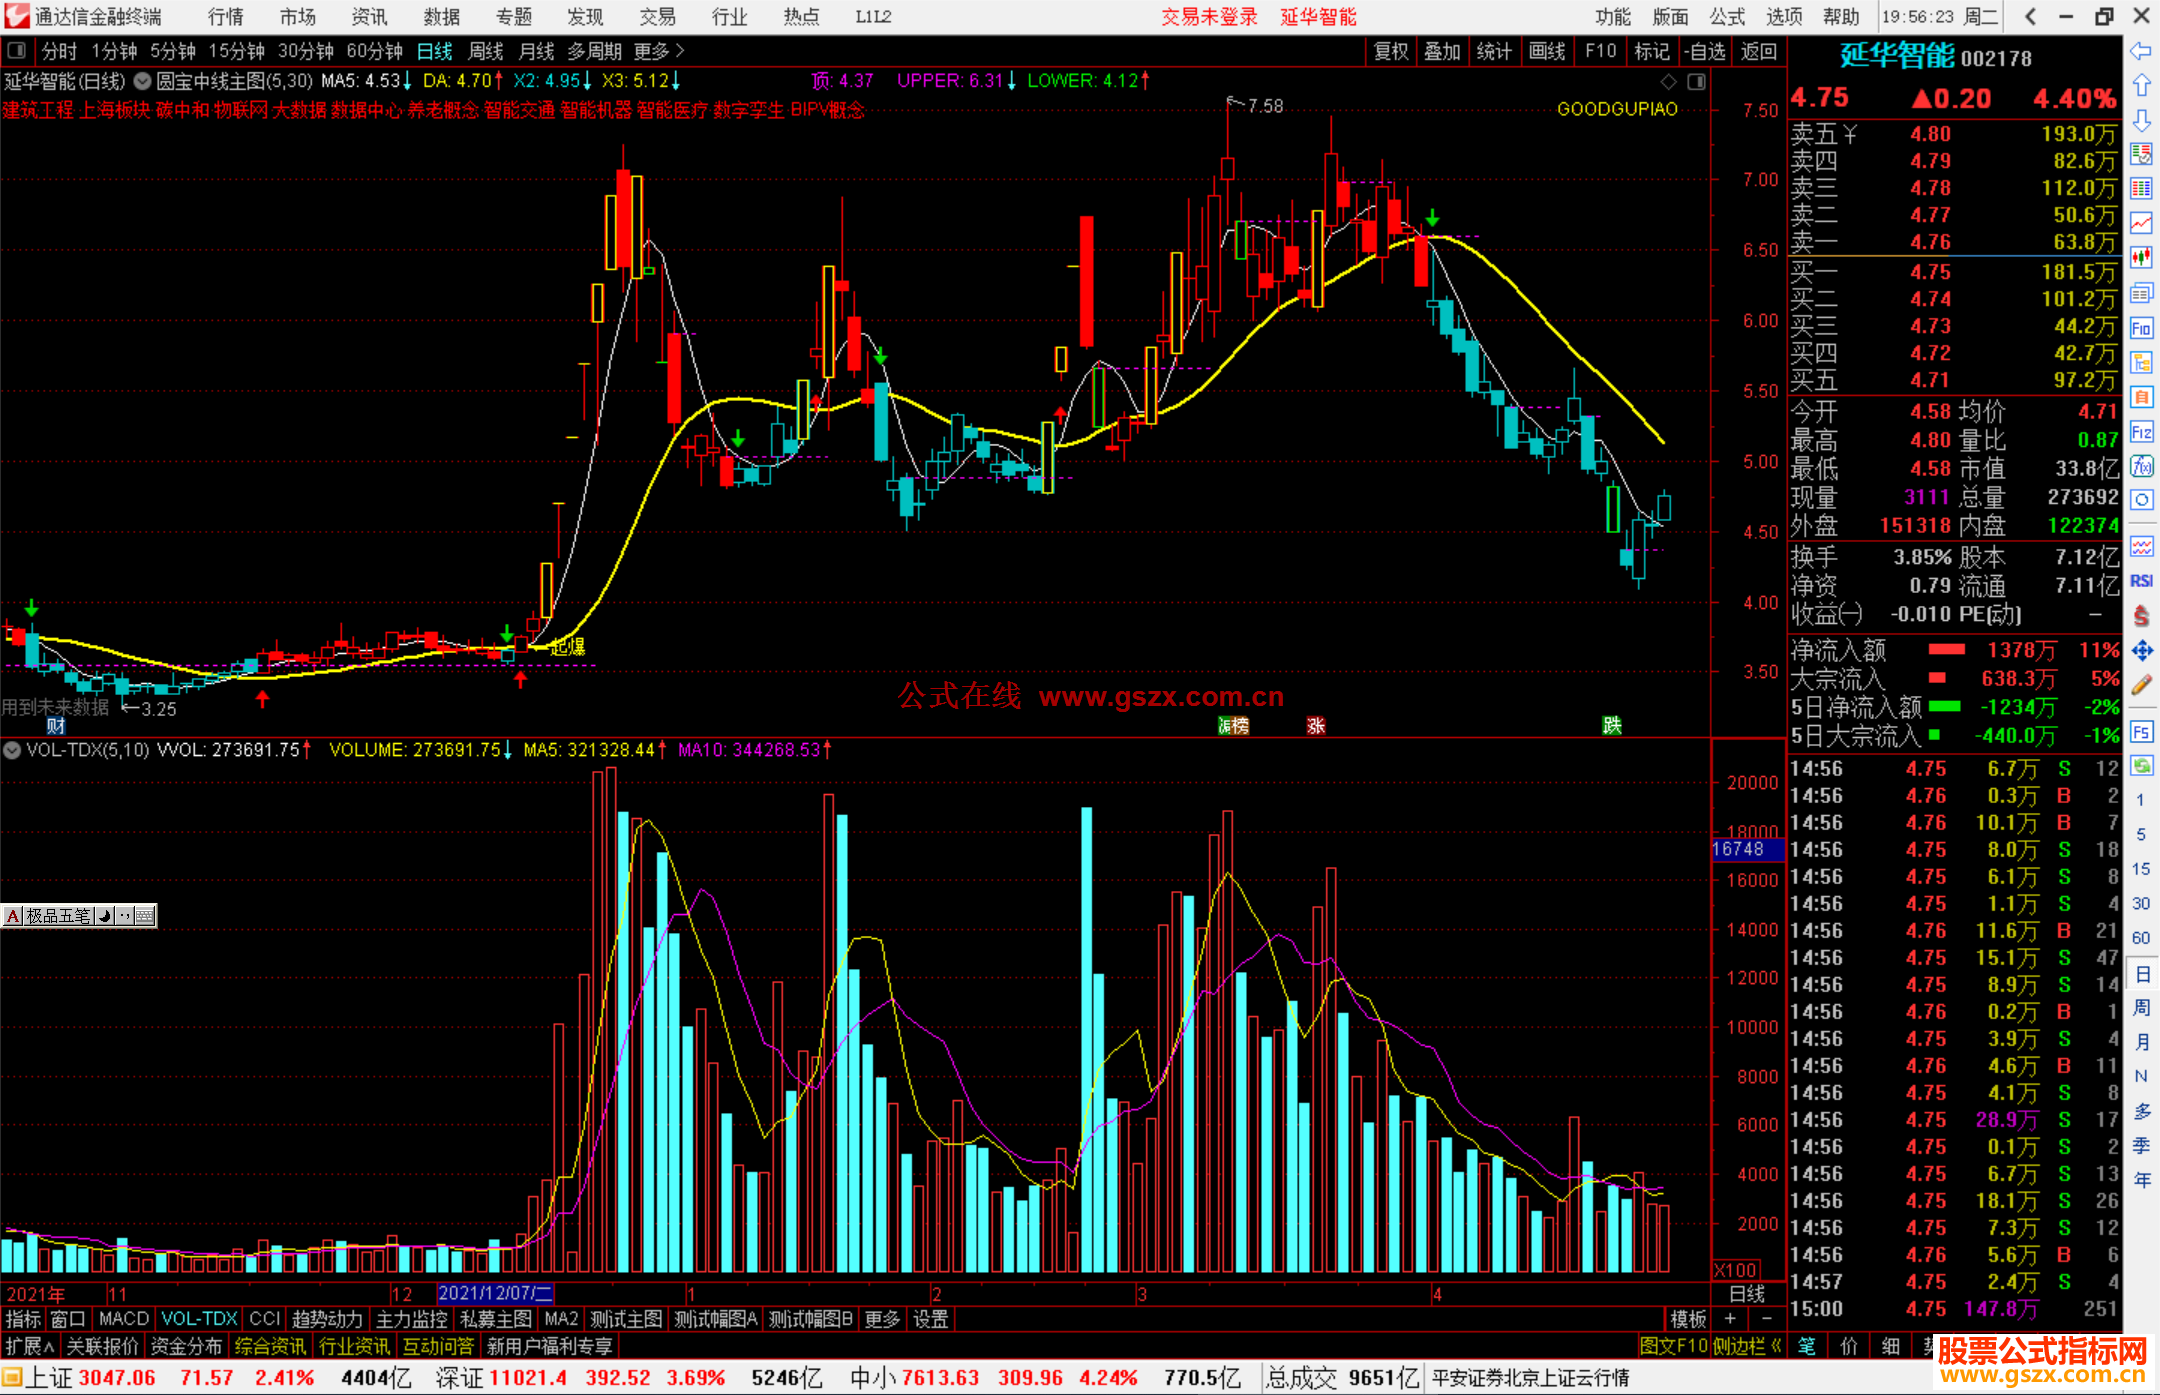Switch to the MACD indicator tab
This screenshot has height=1395, width=2160.
pos(124,1319)
